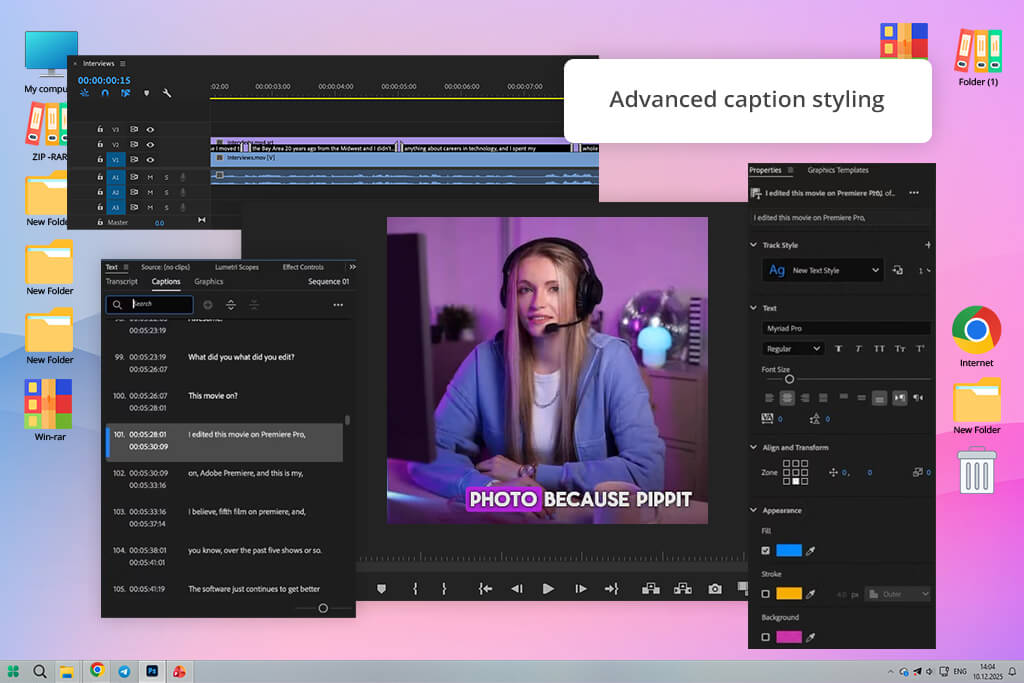Viewport: 1024px width, 683px height.
Task: Solo audio track A2
Action: click(166, 192)
